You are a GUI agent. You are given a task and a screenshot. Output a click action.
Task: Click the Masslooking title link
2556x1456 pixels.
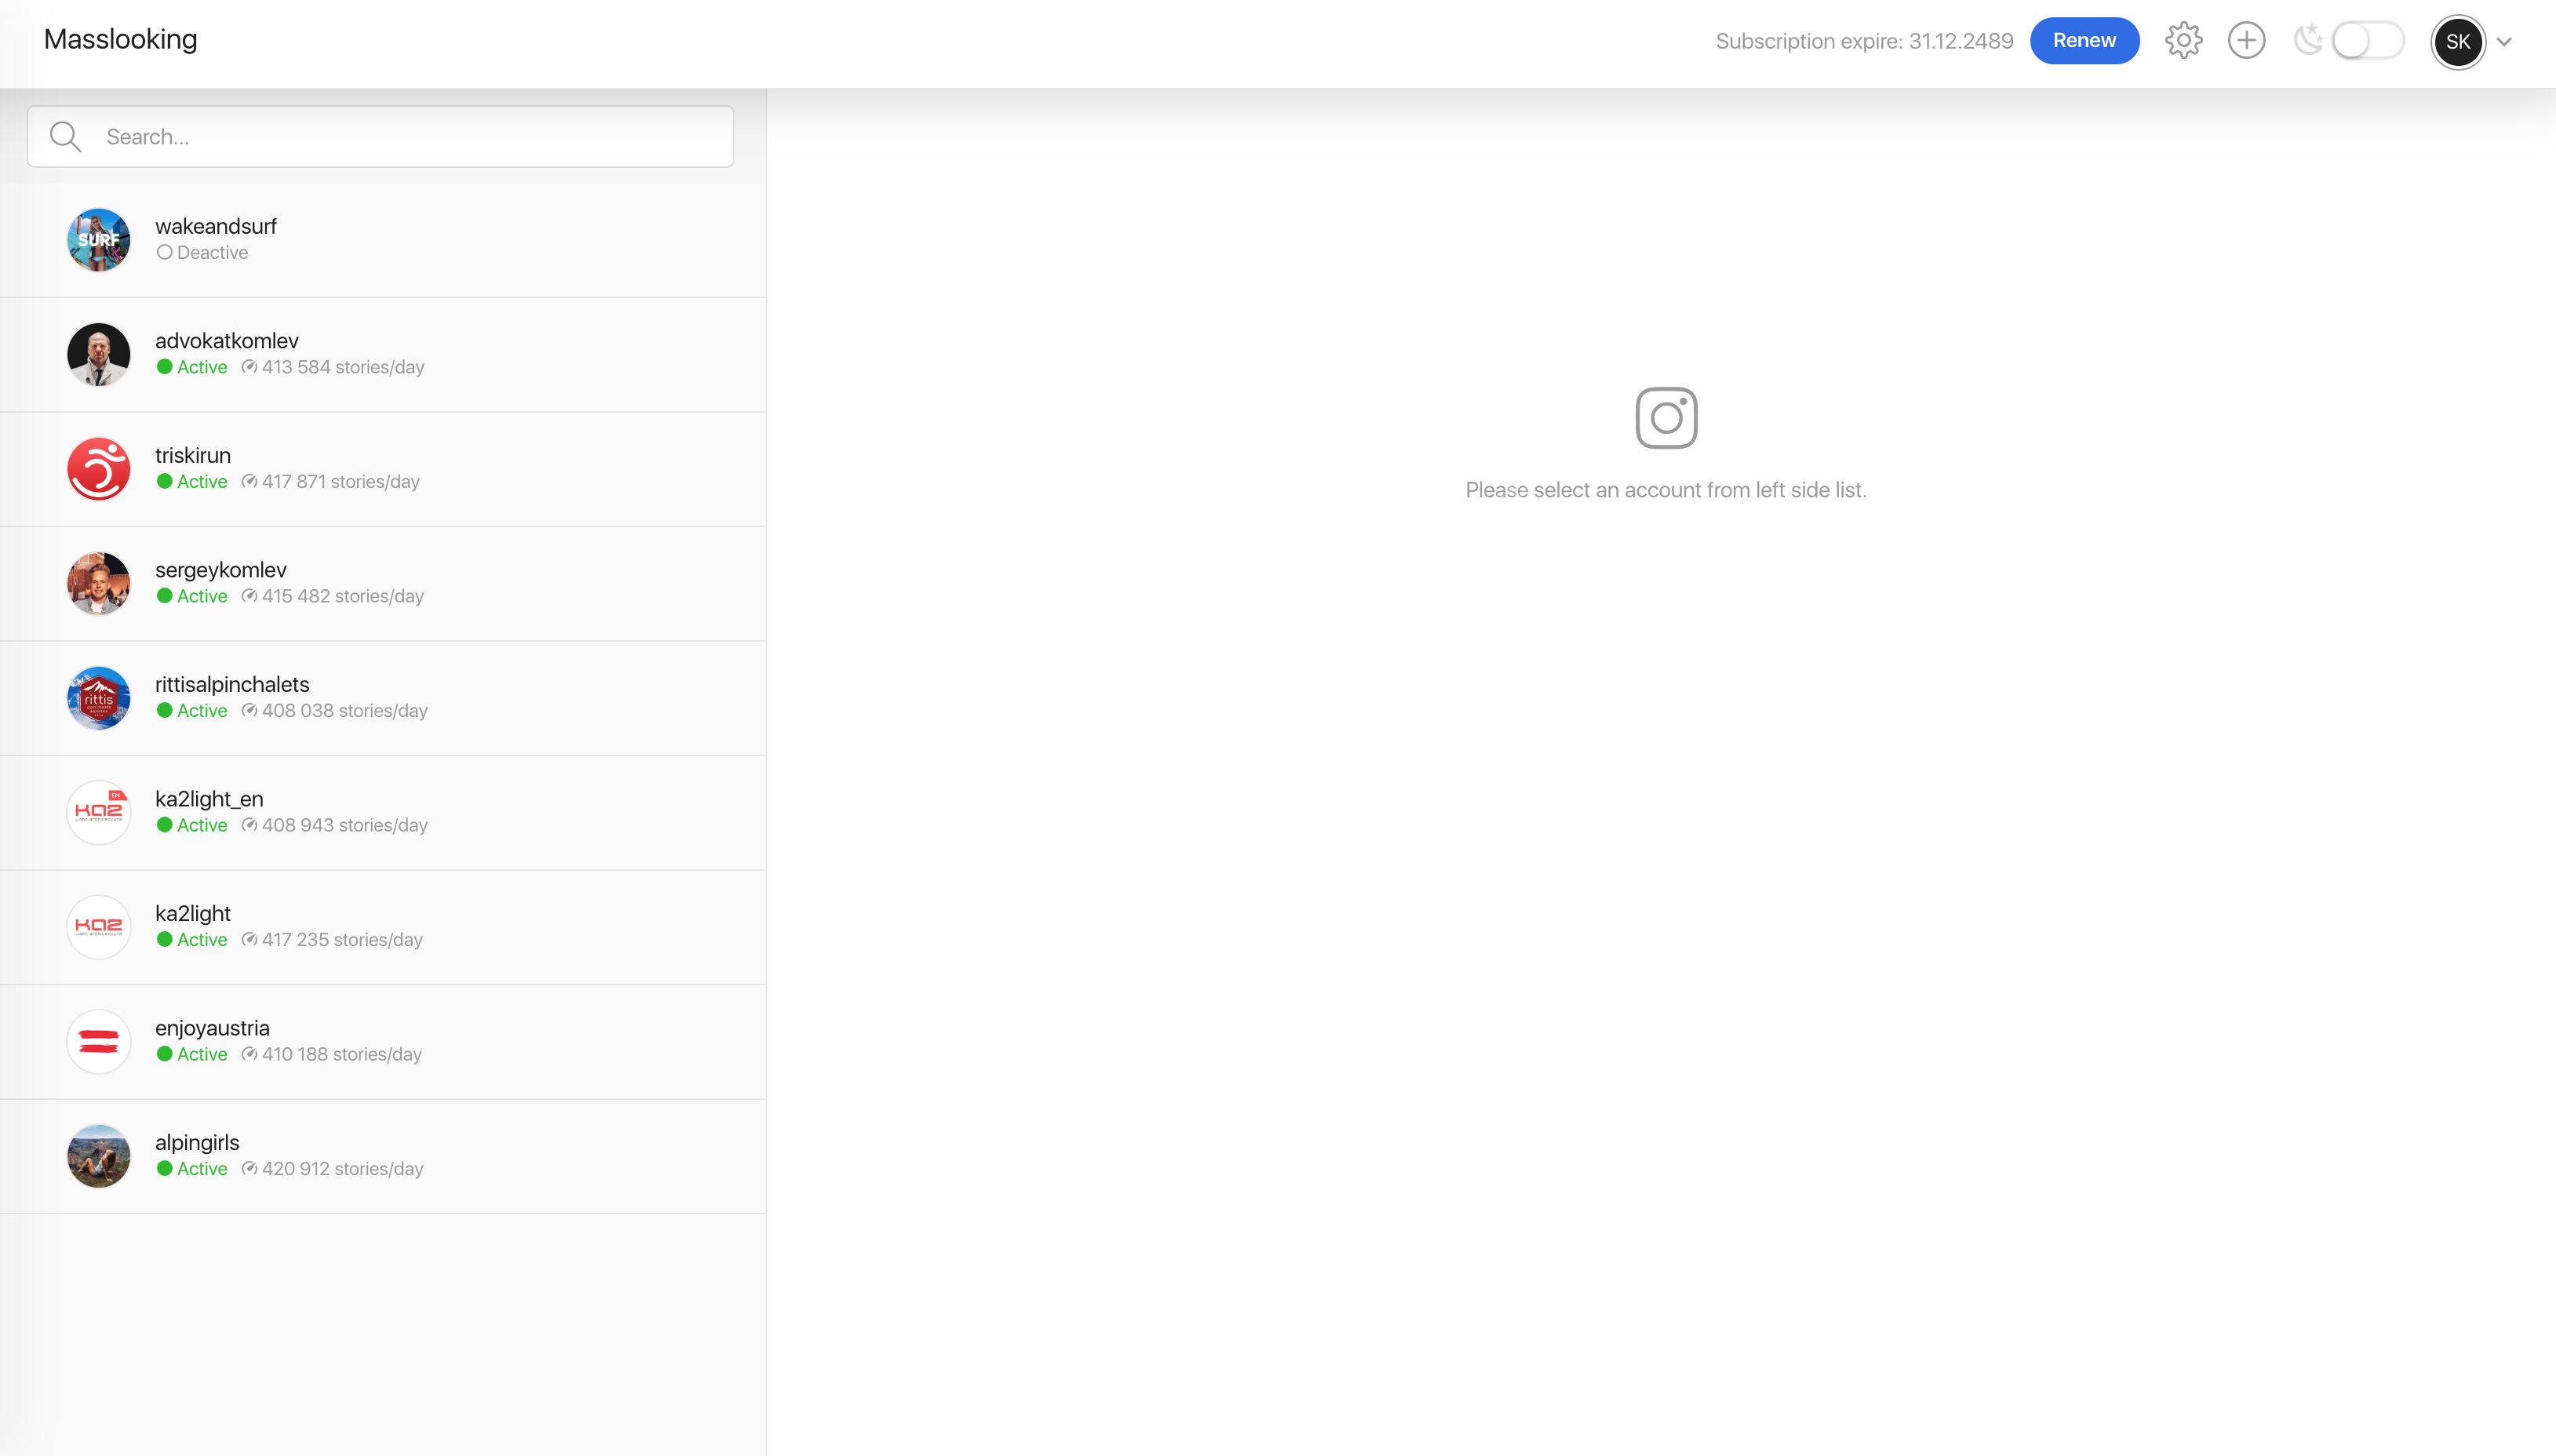[120, 39]
